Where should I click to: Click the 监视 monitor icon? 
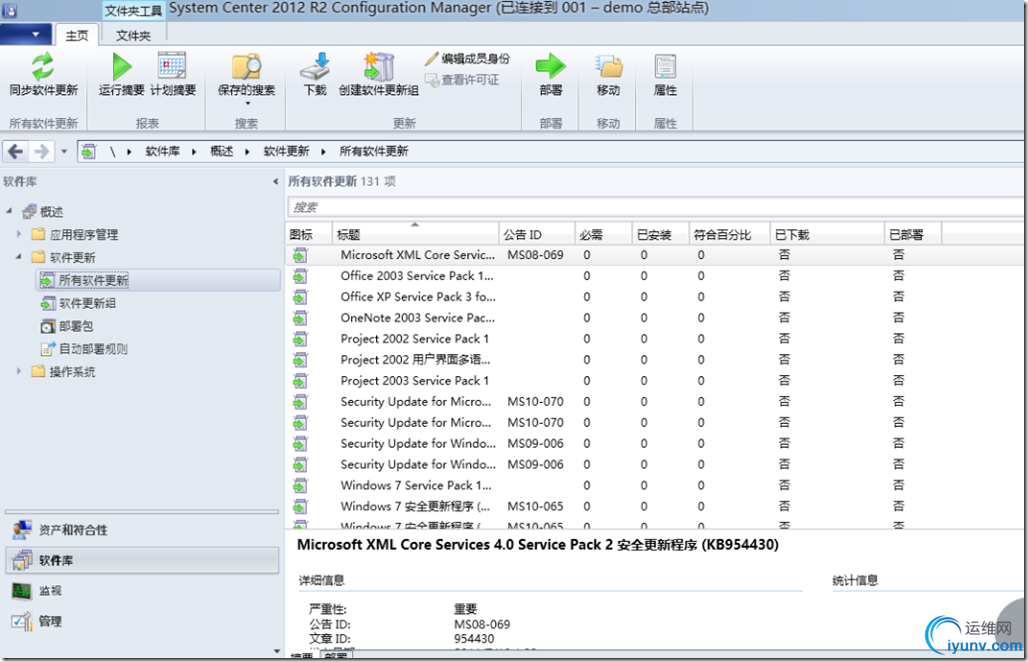pos(22,591)
